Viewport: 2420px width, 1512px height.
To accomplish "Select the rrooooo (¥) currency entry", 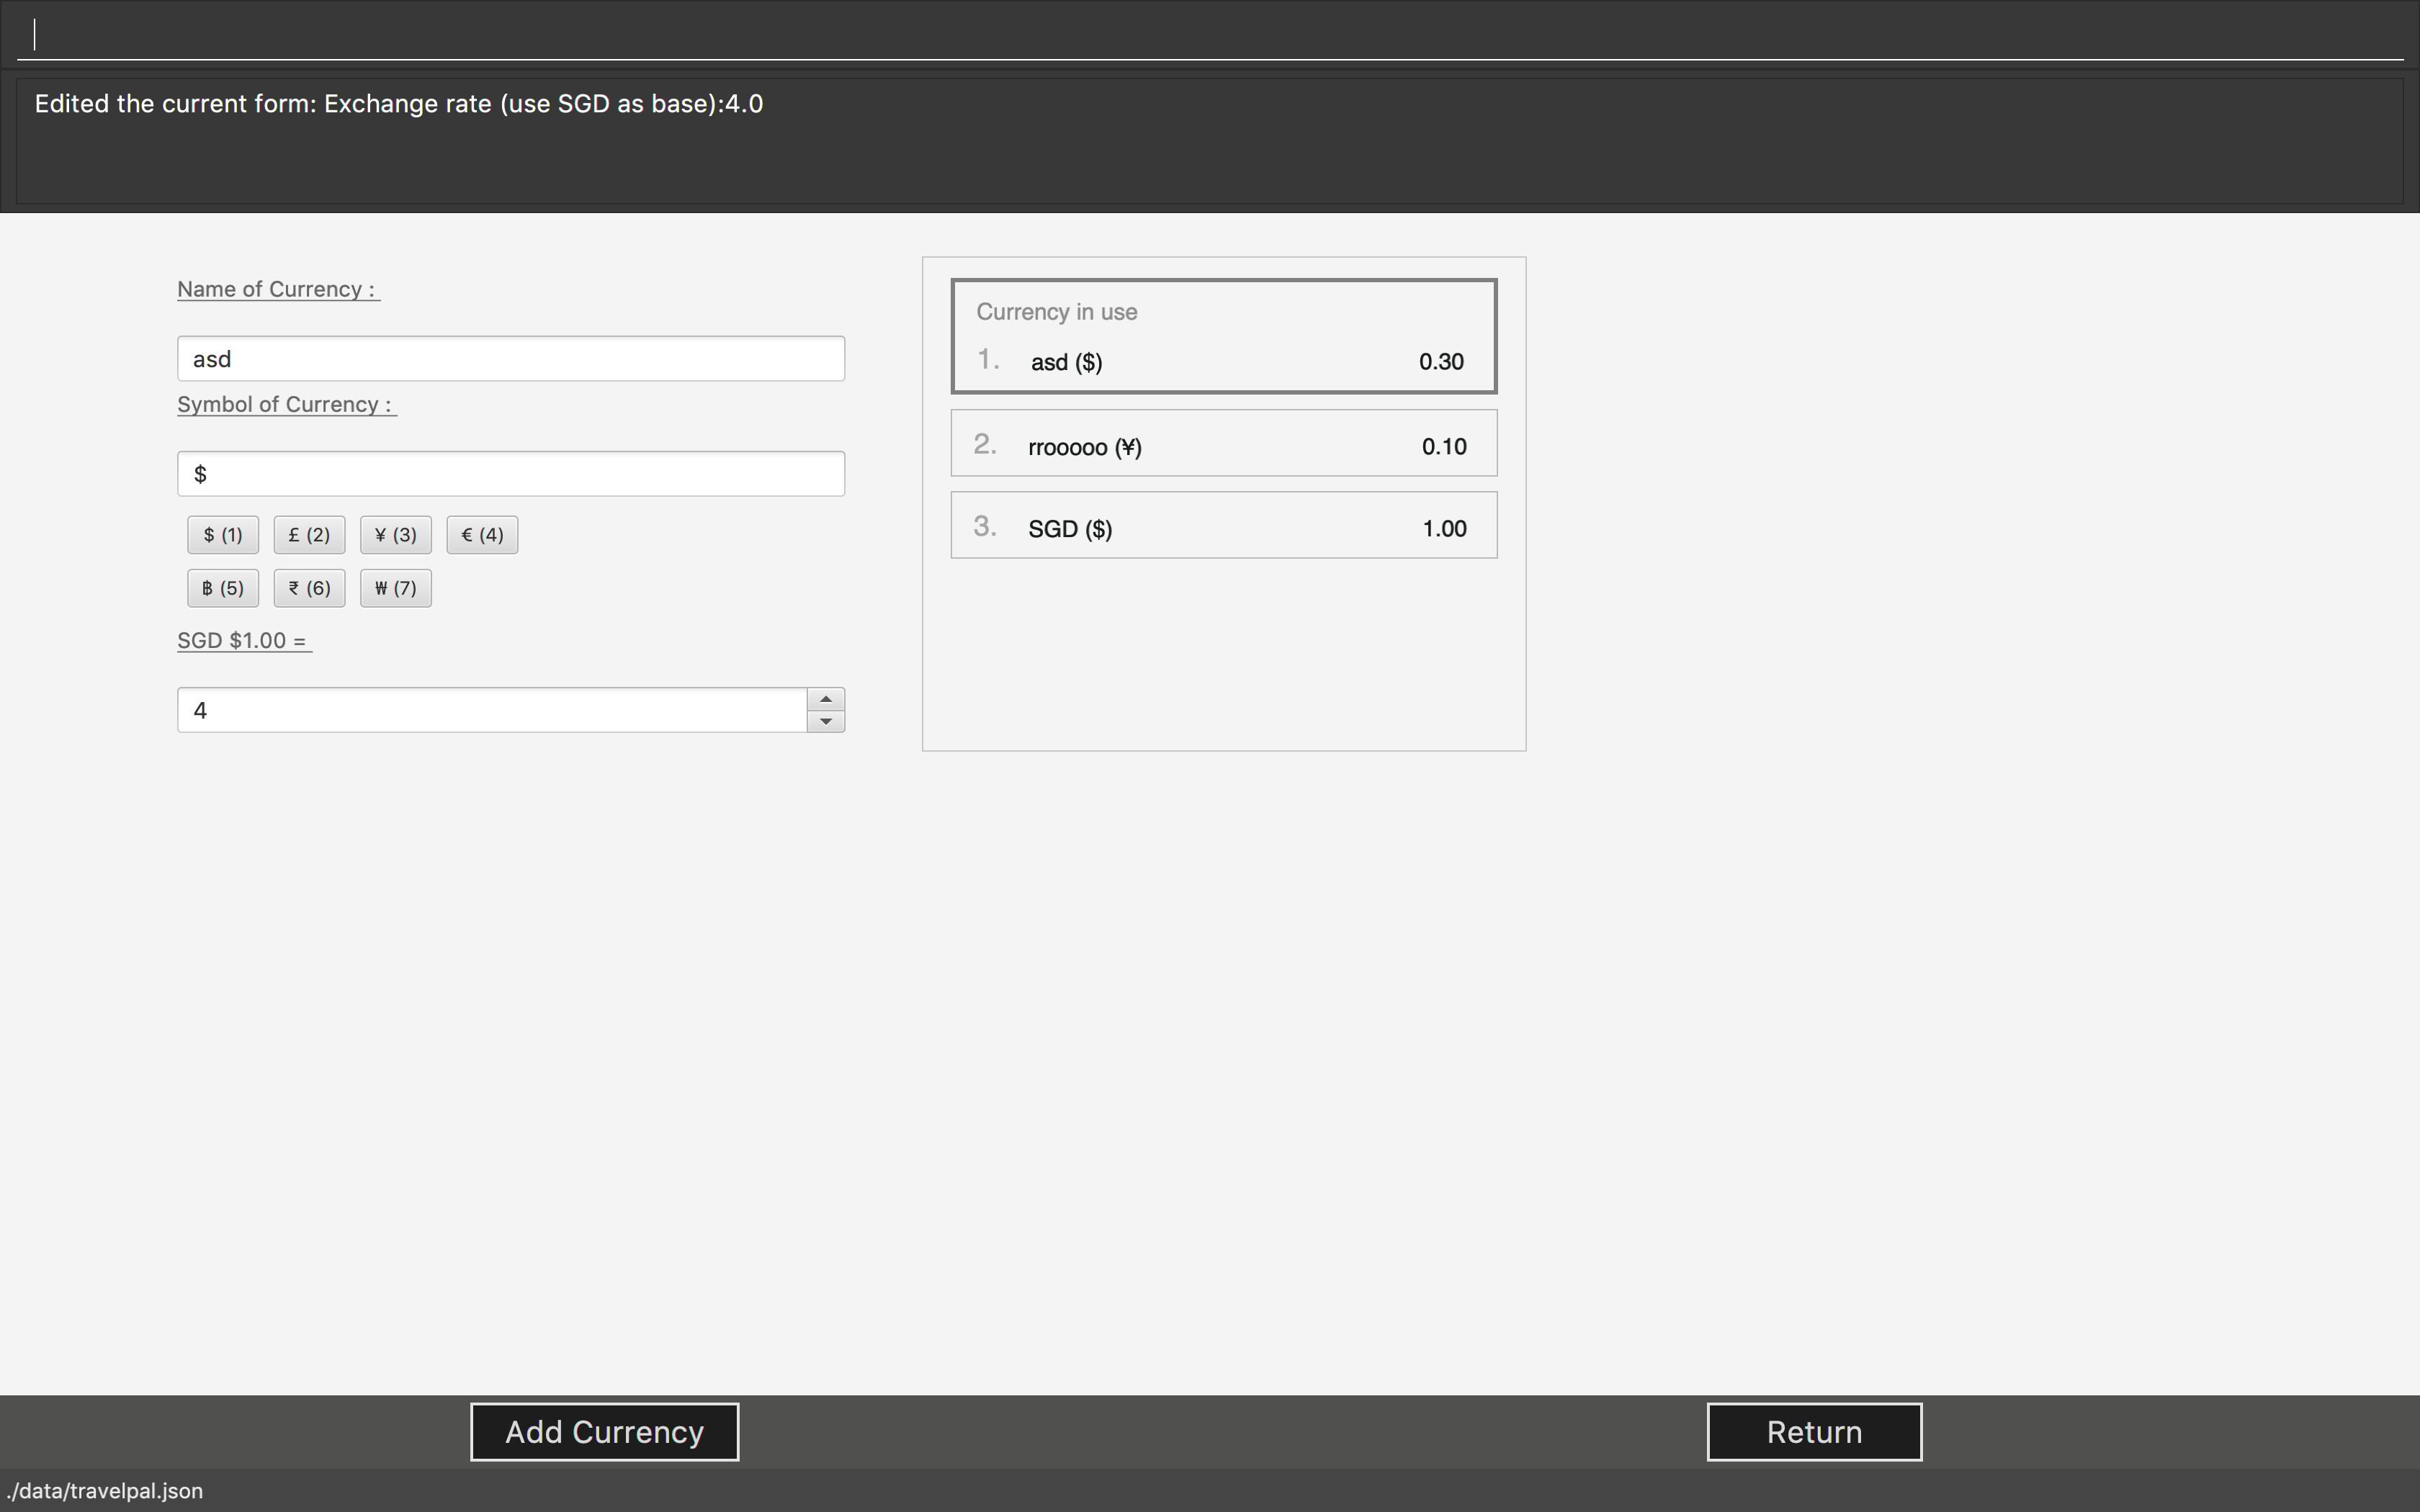I will [x=1223, y=444].
